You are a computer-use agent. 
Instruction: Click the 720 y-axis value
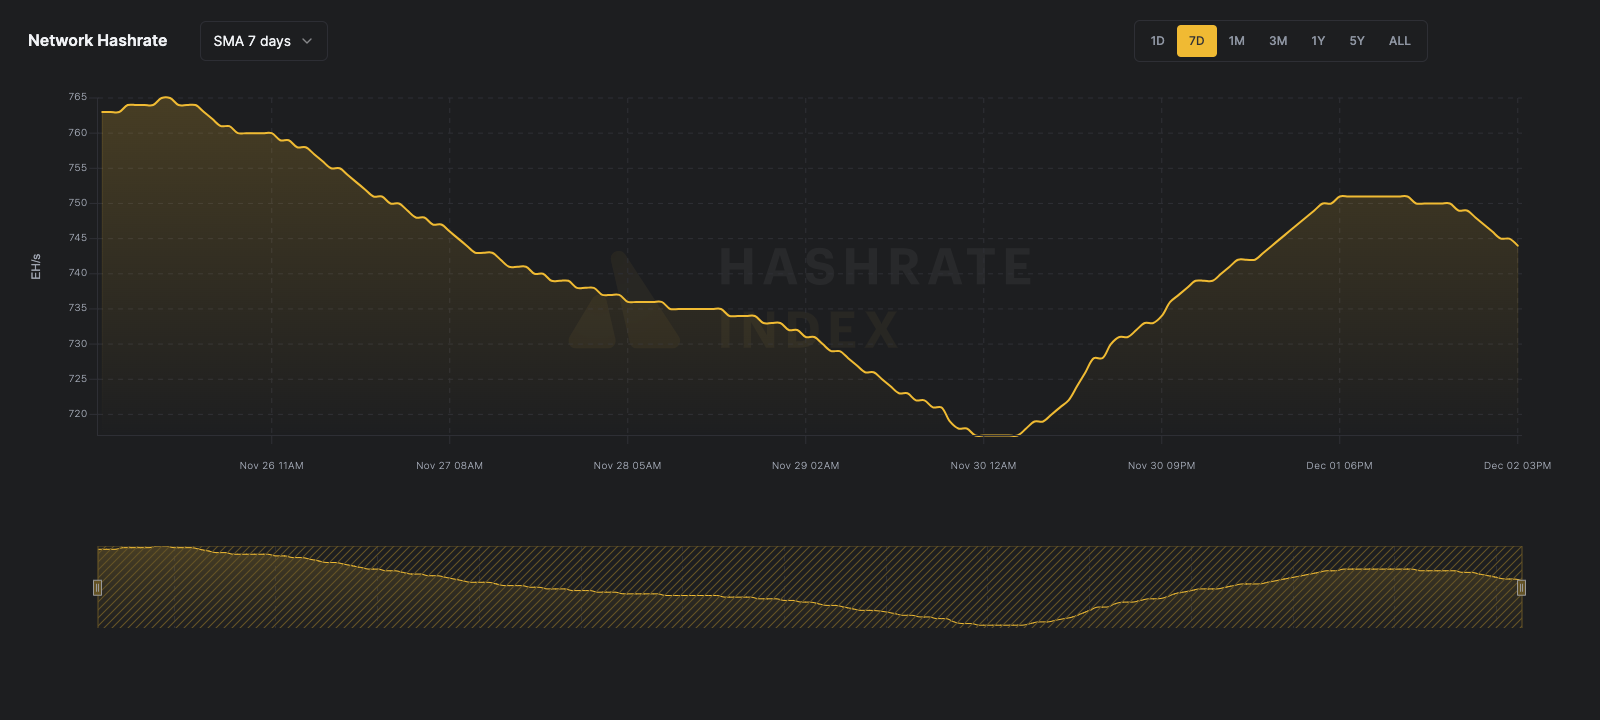[x=78, y=414]
